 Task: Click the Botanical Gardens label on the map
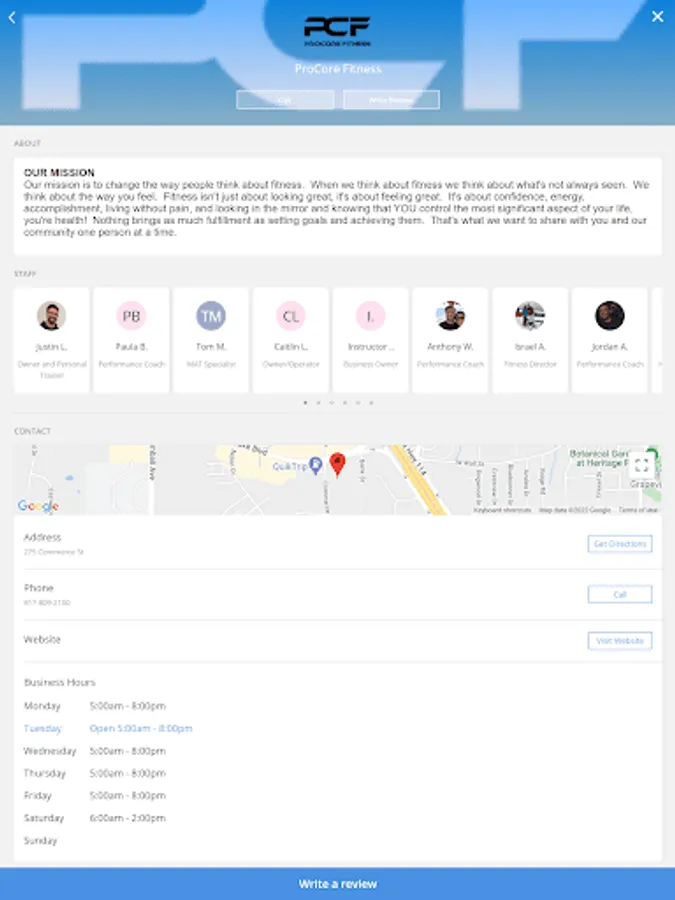coord(599,458)
